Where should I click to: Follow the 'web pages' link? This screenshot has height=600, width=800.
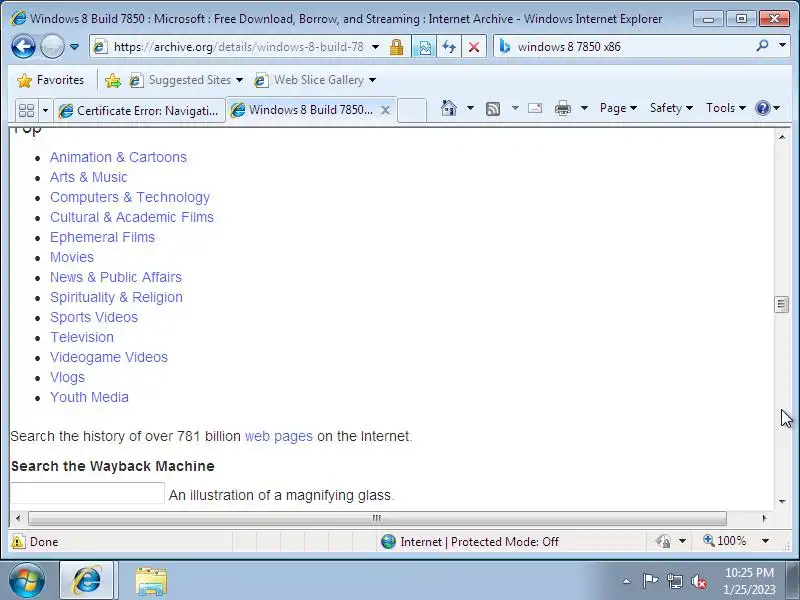[279, 436]
